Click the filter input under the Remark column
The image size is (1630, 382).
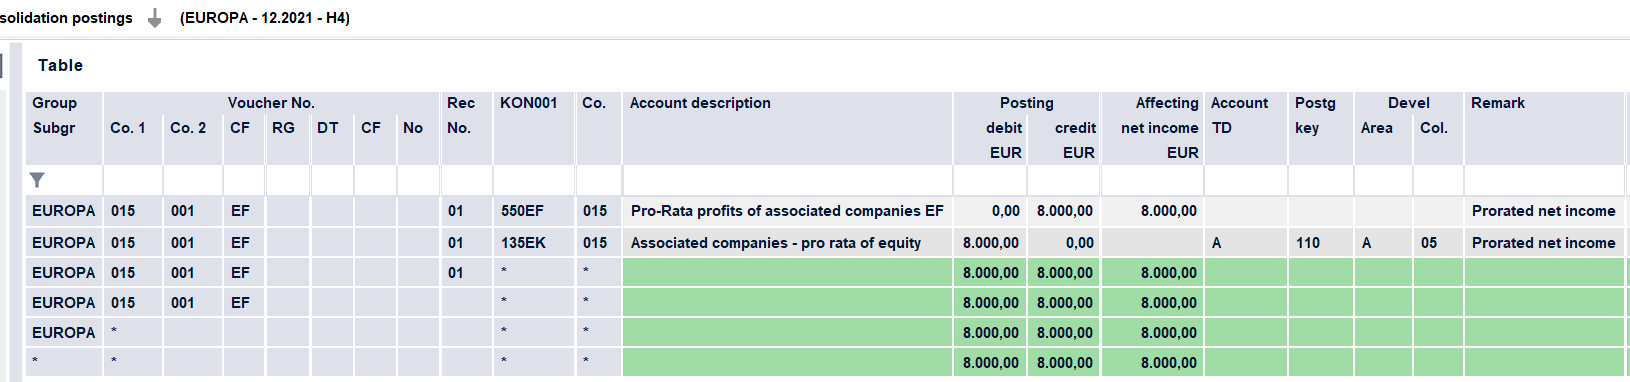(1544, 180)
